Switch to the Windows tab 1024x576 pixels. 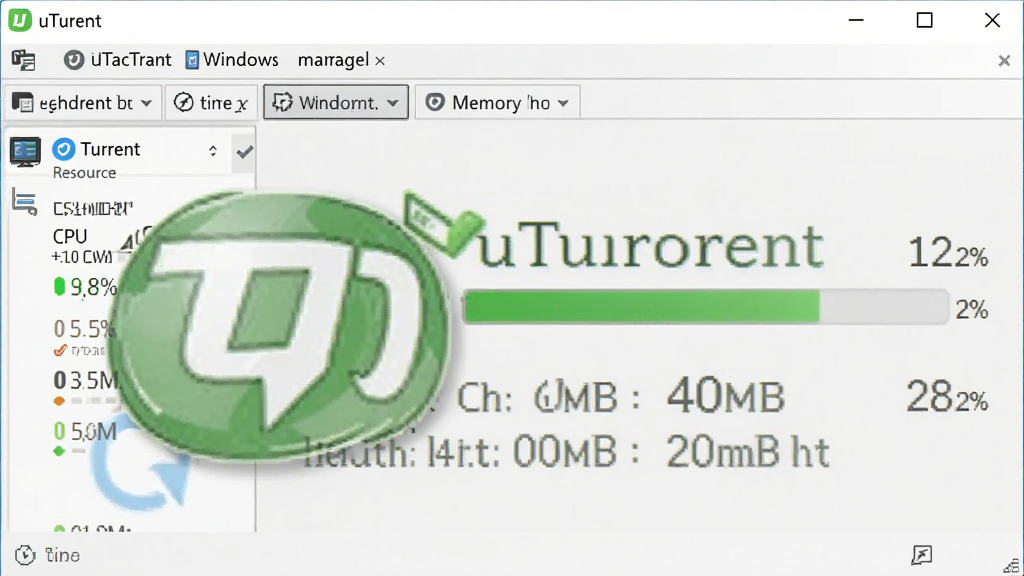click(x=232, y=60)
